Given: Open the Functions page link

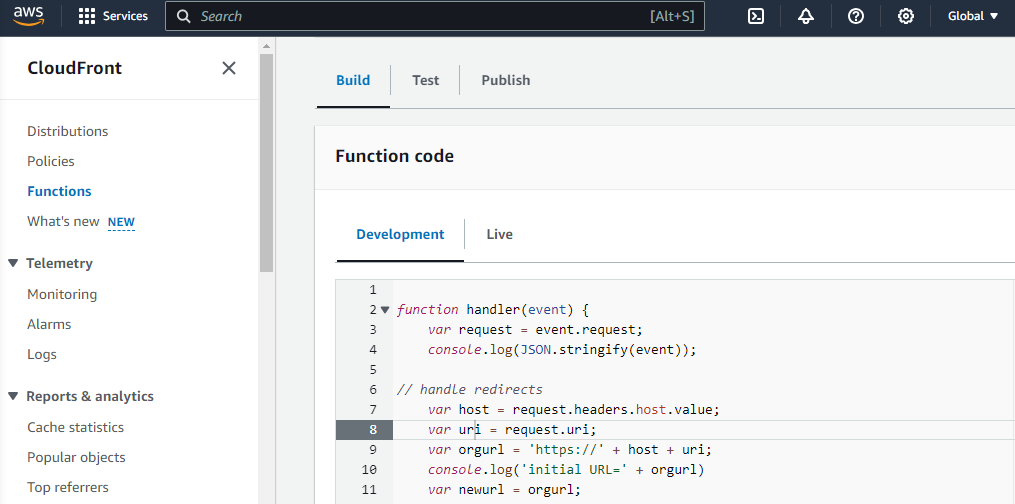Looking at the screenshot, I should 59,192.
